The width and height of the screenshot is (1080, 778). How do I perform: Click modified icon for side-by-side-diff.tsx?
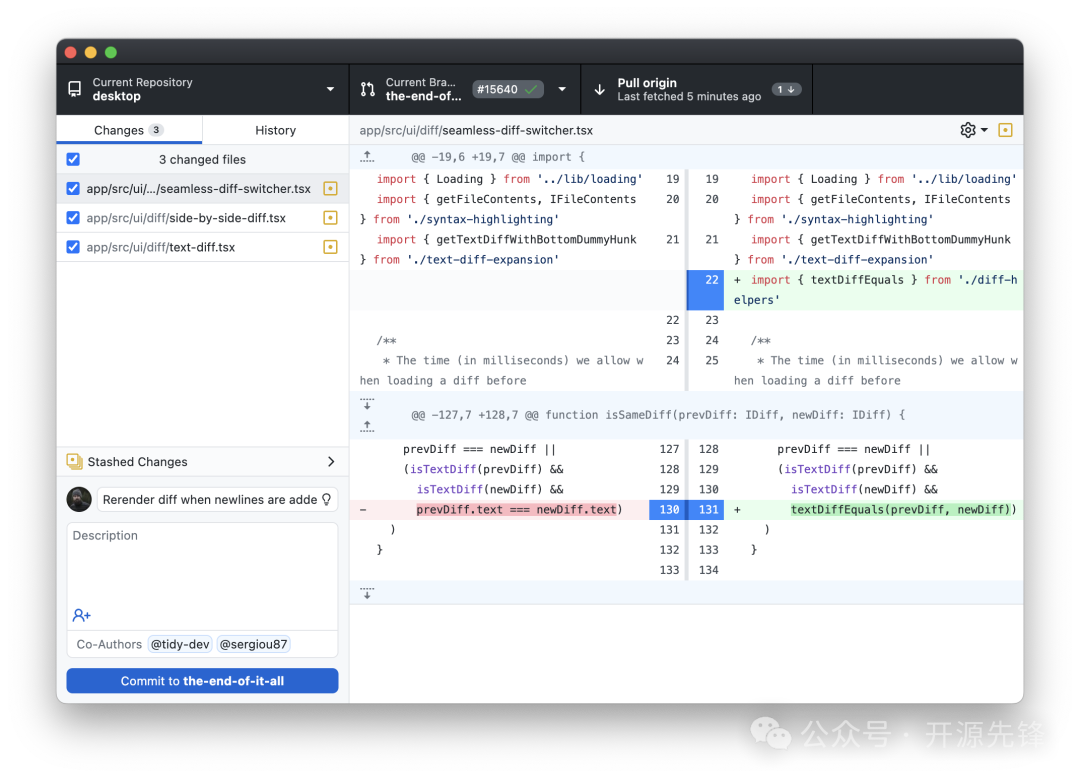point(331,218)
